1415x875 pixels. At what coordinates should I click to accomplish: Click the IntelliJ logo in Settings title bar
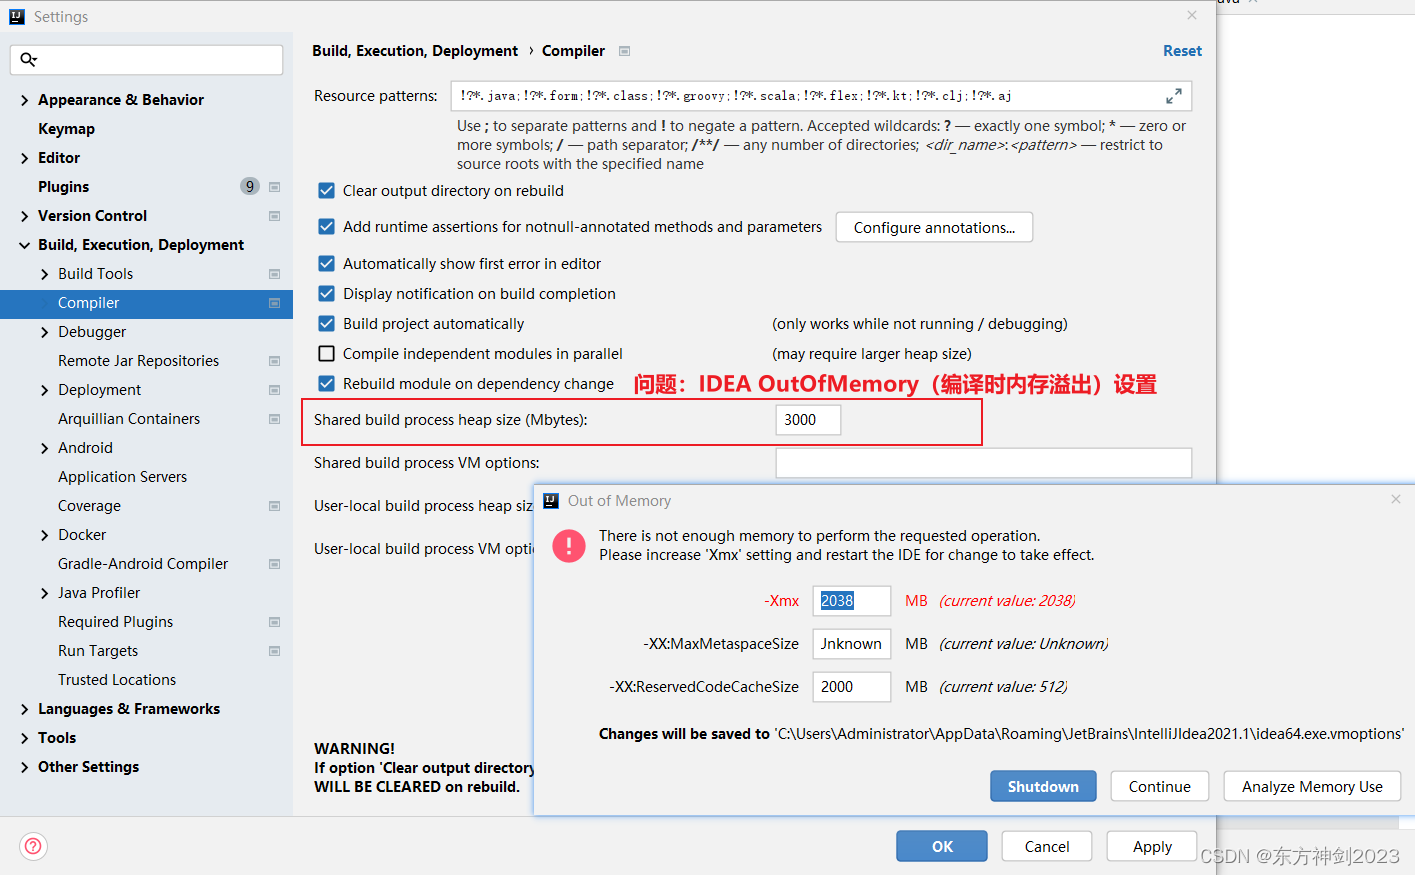[16, 16]
